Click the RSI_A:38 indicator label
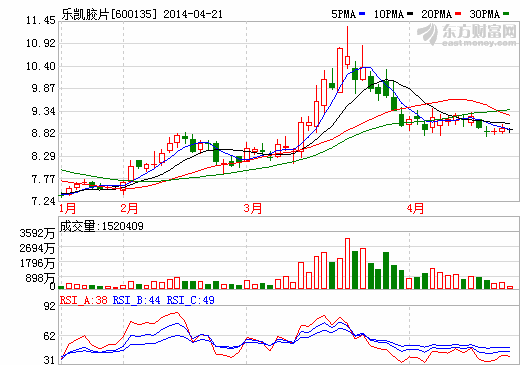The height and width of the screenshot is (365, 520). pyautogui.click(x=84, y=300)
